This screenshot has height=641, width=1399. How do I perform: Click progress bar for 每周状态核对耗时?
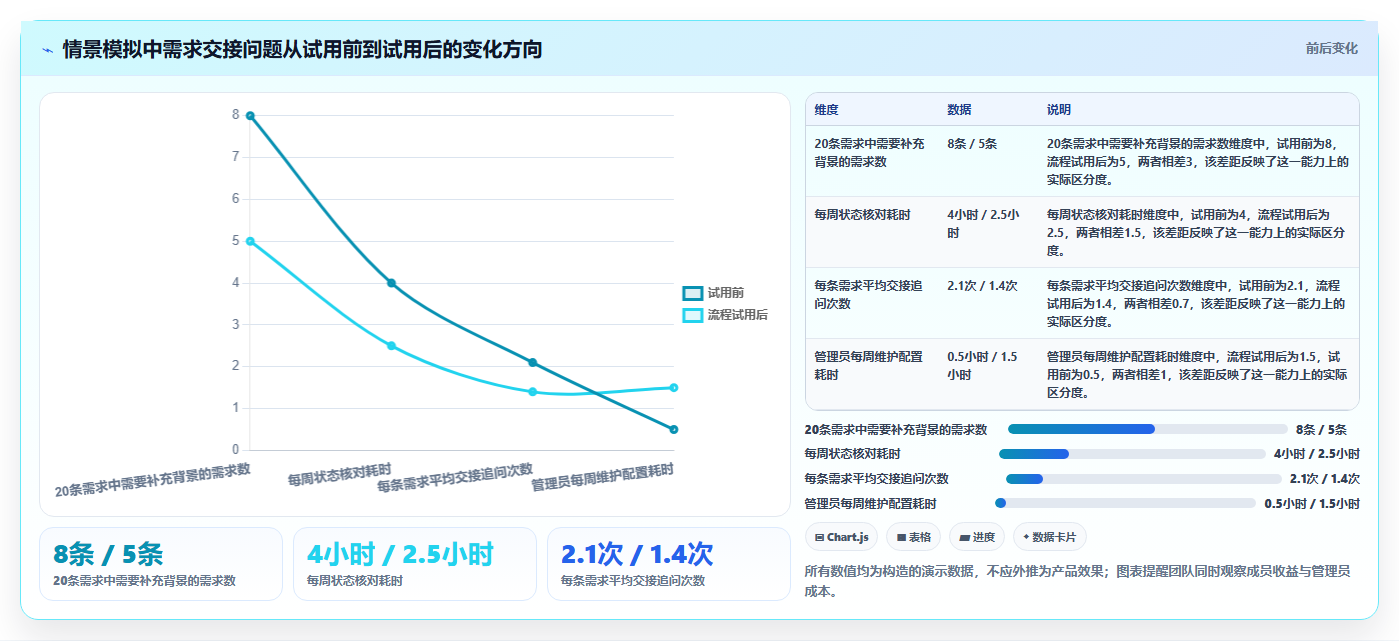tap(1132, 454)
